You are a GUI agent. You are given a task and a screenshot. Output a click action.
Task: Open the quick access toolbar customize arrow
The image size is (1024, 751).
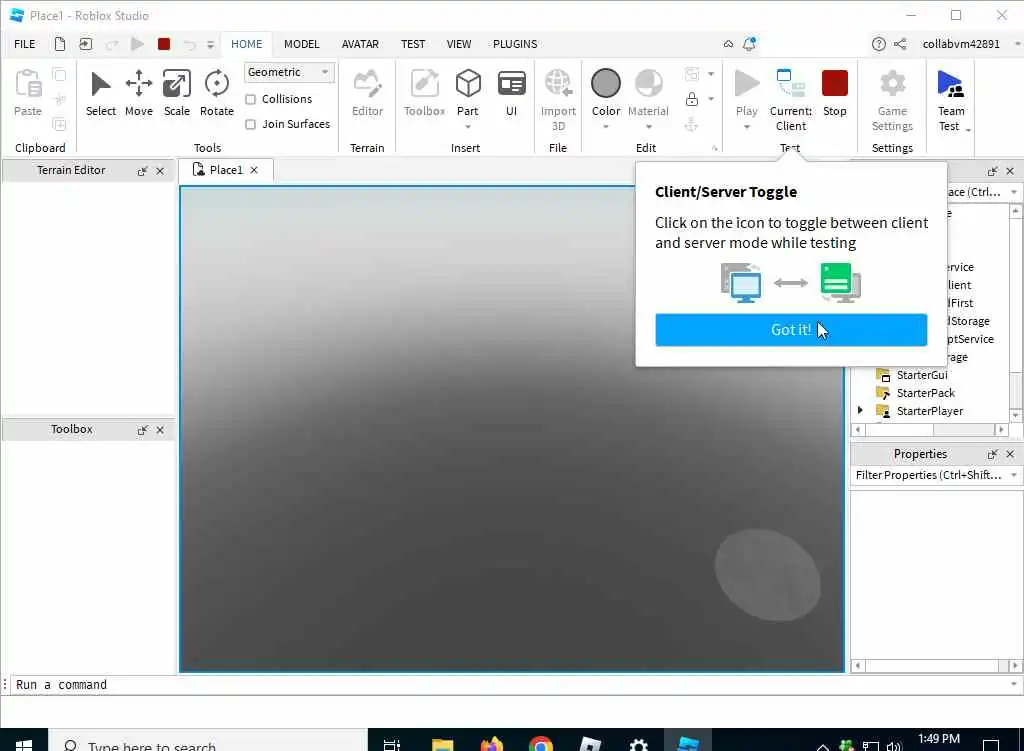pos(210,44)
